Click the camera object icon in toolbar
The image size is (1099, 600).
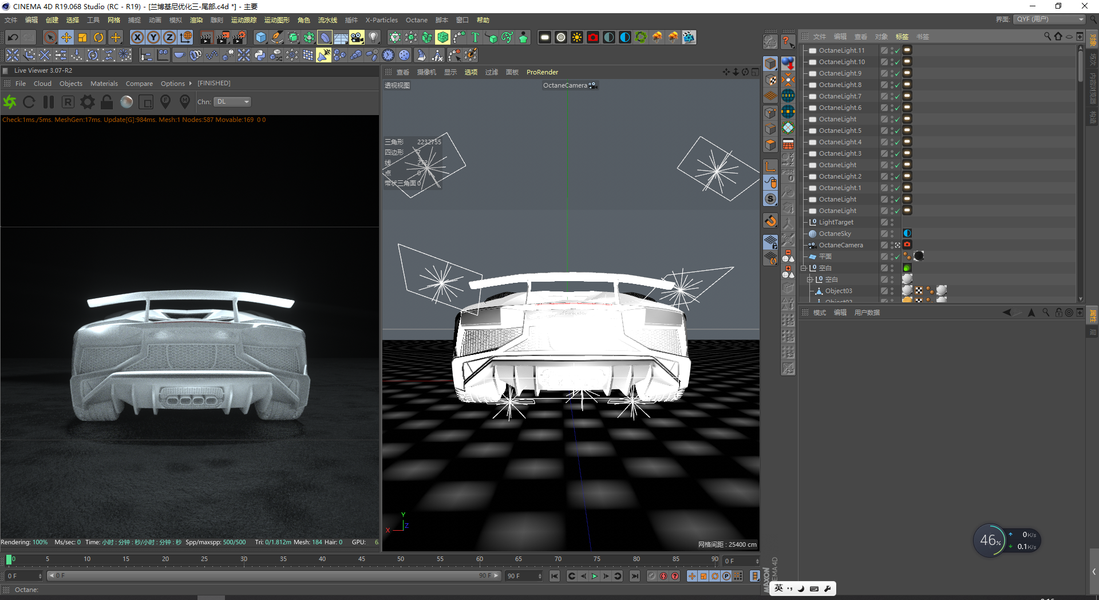click(356, 37)
